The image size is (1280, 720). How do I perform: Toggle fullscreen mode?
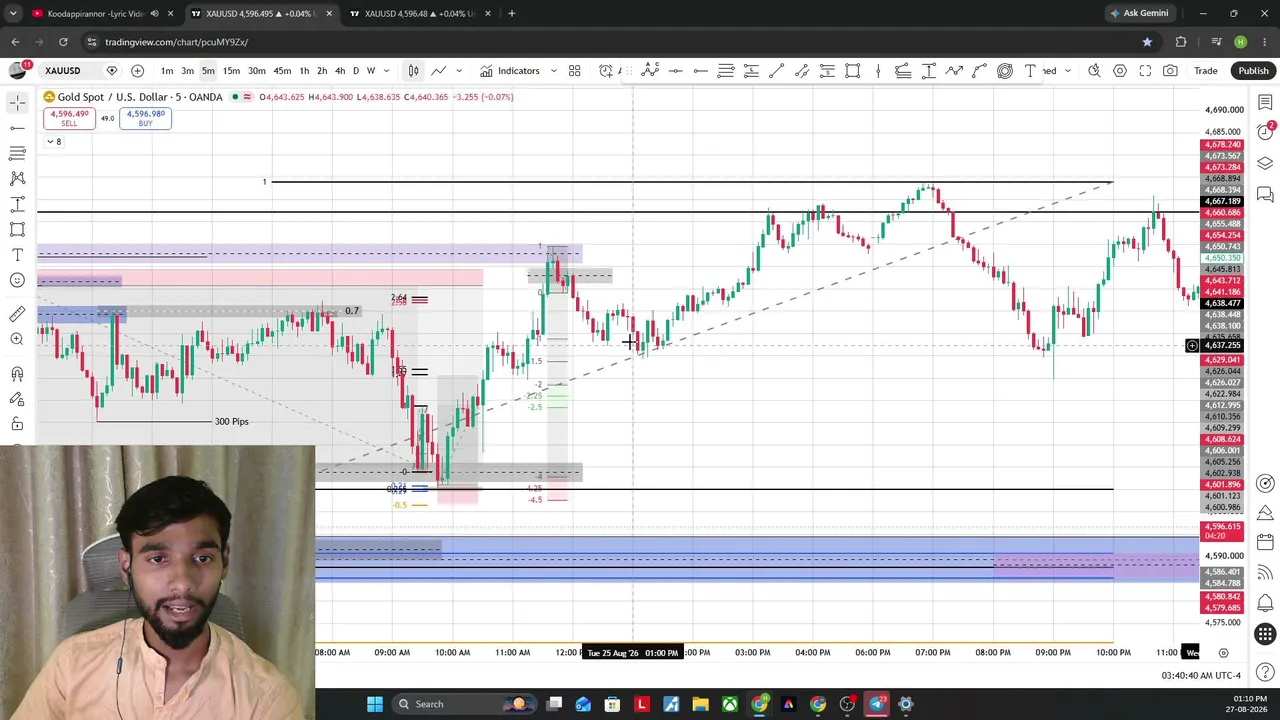click(1145, 71)
